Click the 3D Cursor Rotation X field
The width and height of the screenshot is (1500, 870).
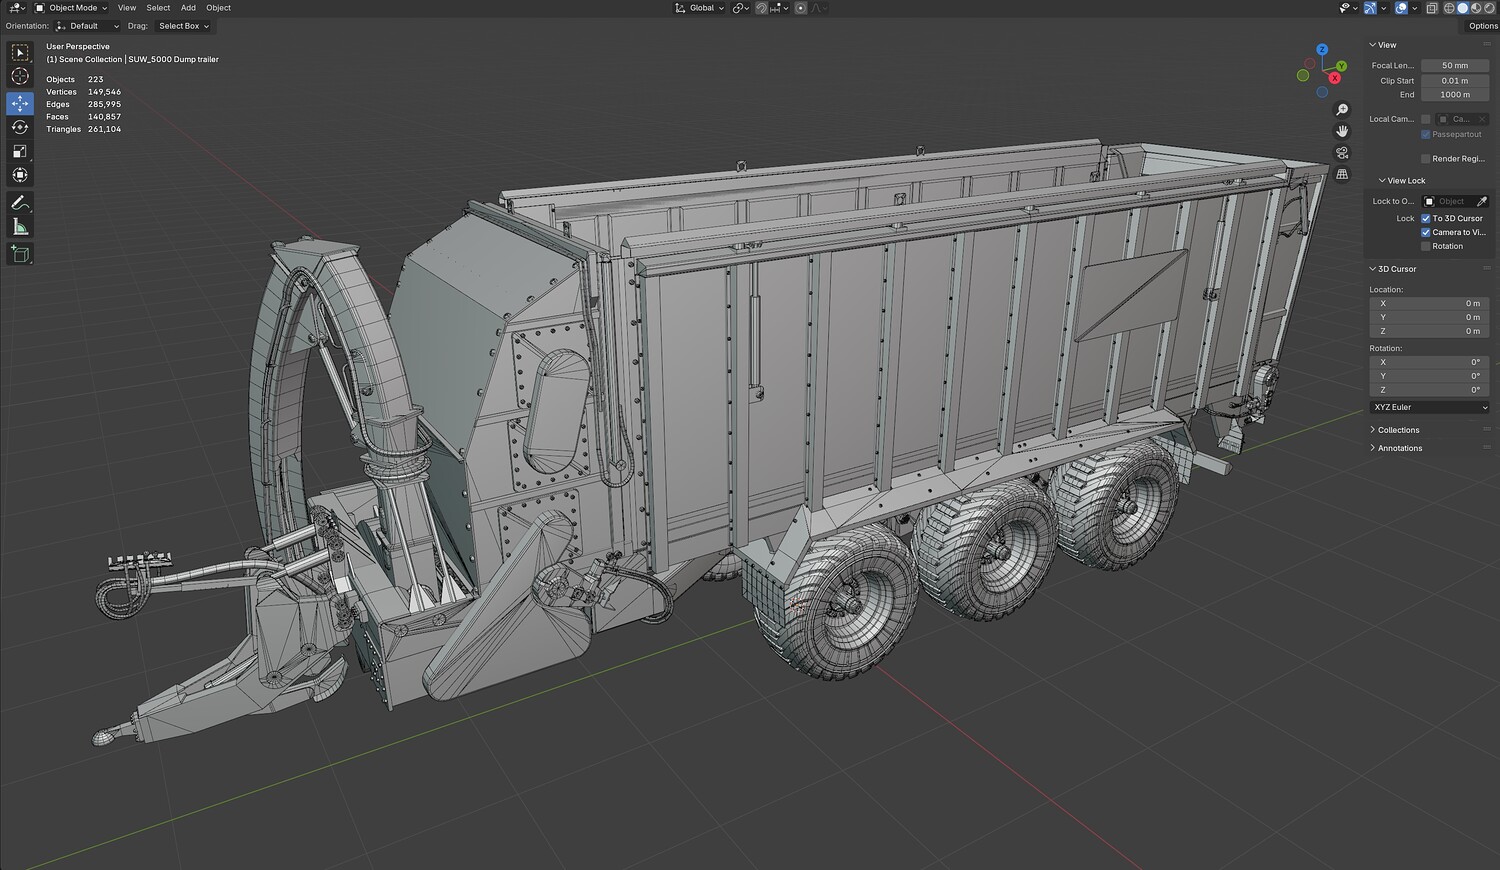(1430, 362)
